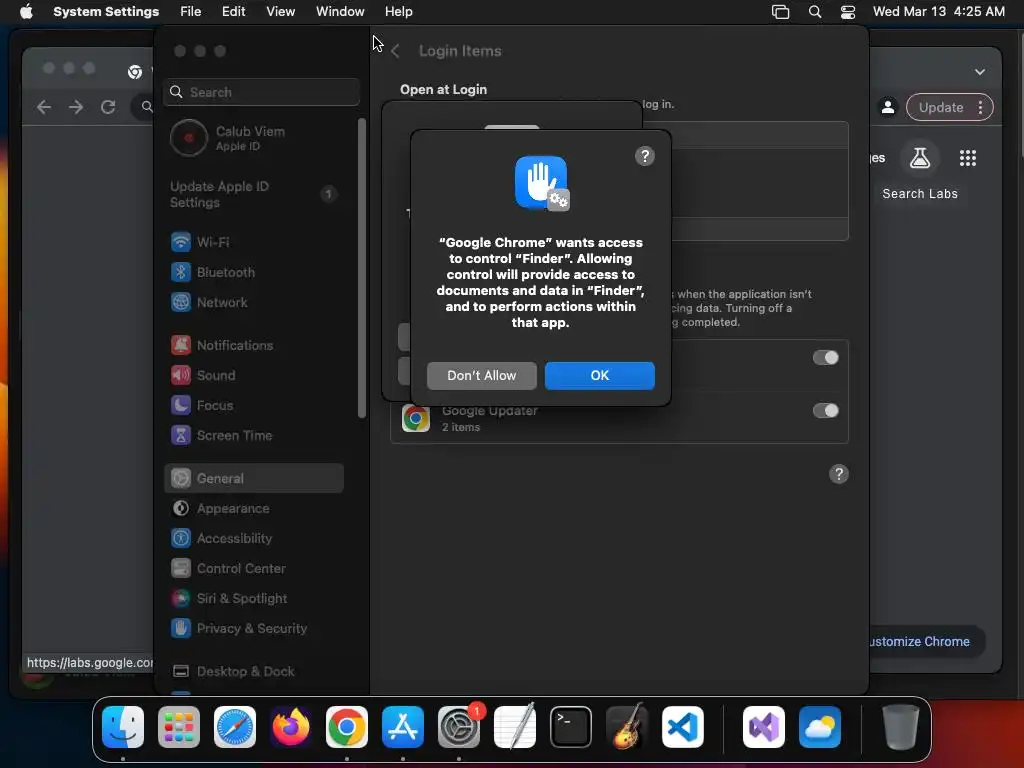Click OK in the Finder access dialog
The height and width of the screenshot is (768, 1024).
point(600,376)
